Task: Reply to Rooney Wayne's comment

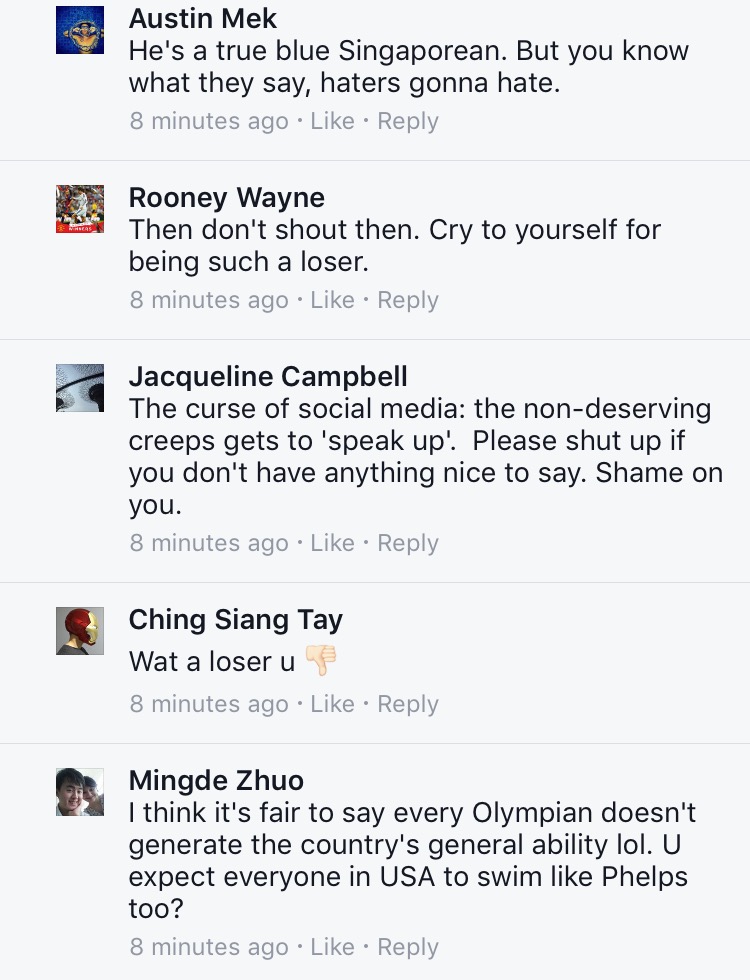Action: (x=408, y=300)
